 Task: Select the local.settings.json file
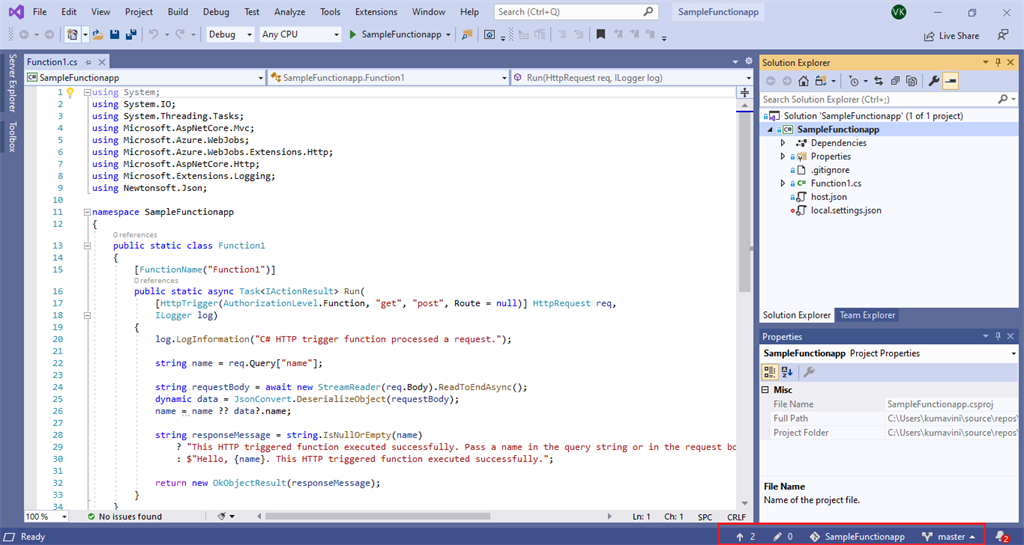846,210
